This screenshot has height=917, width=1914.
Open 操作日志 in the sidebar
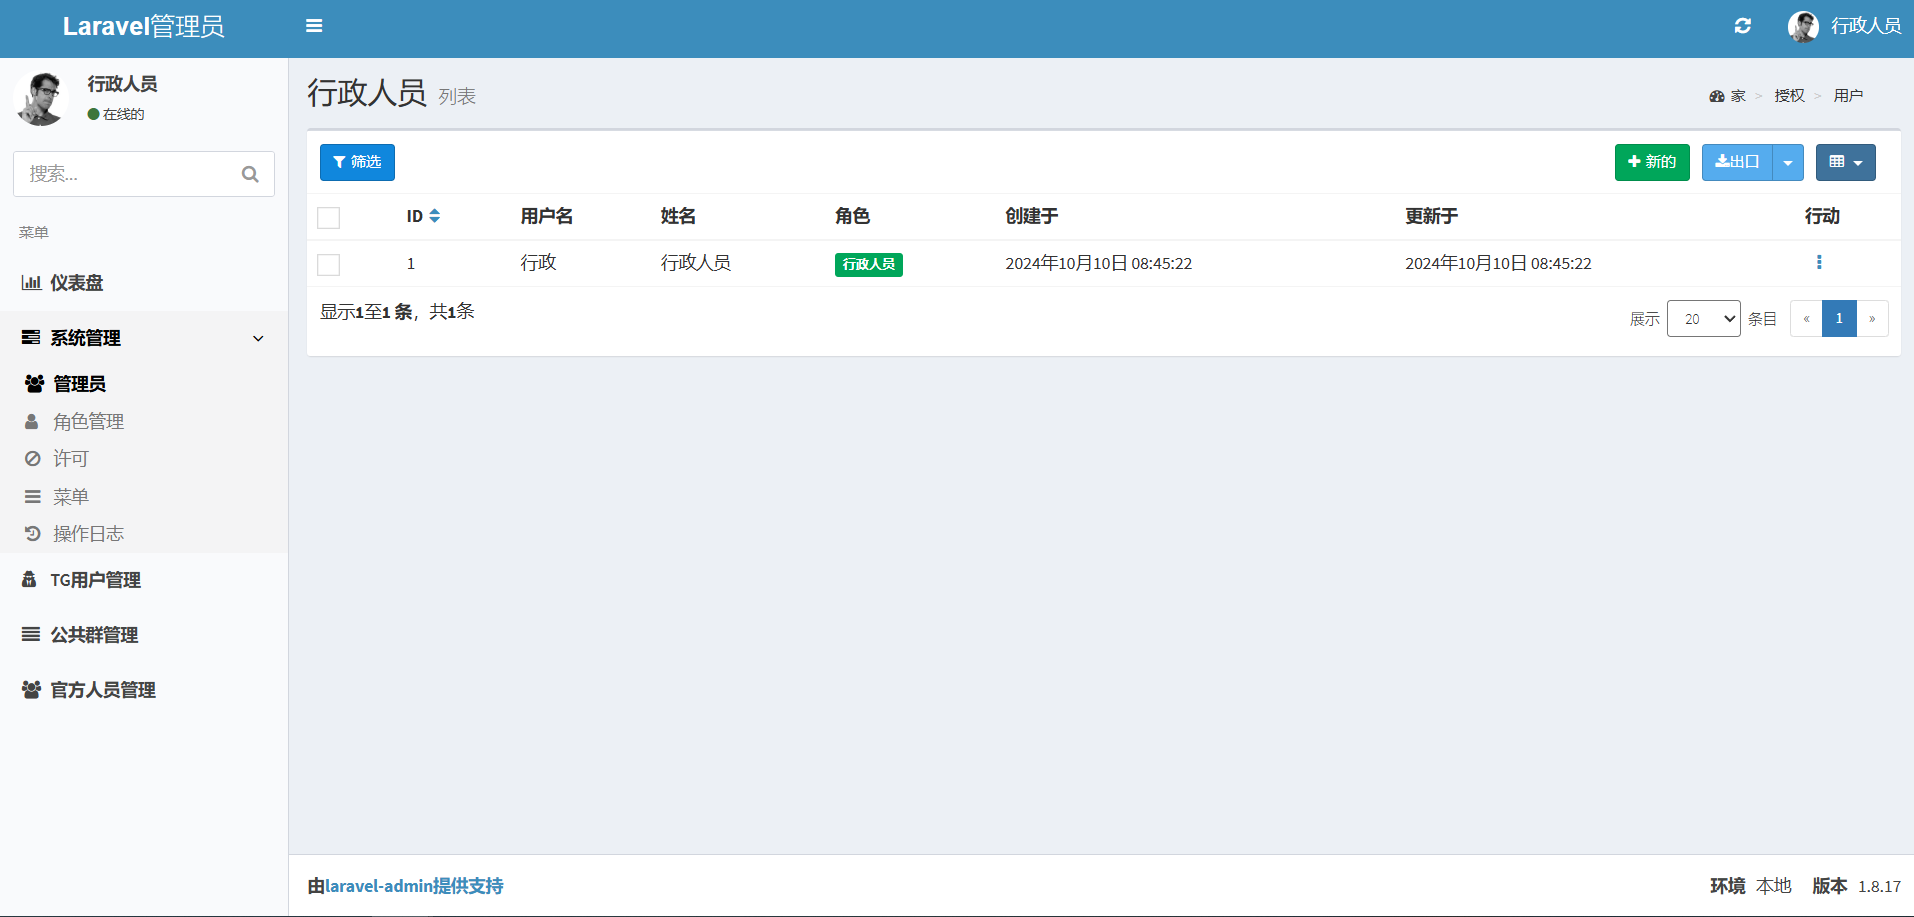89,534
